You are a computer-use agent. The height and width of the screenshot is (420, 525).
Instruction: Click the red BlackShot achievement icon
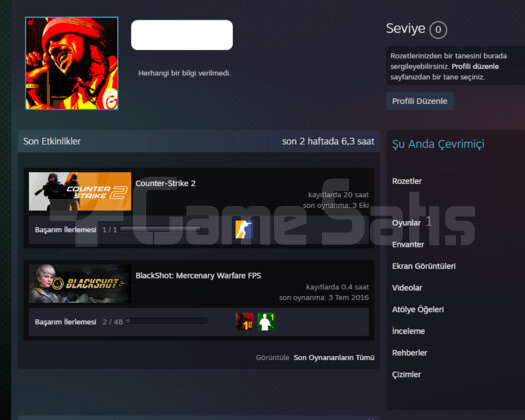pos(244,322)
